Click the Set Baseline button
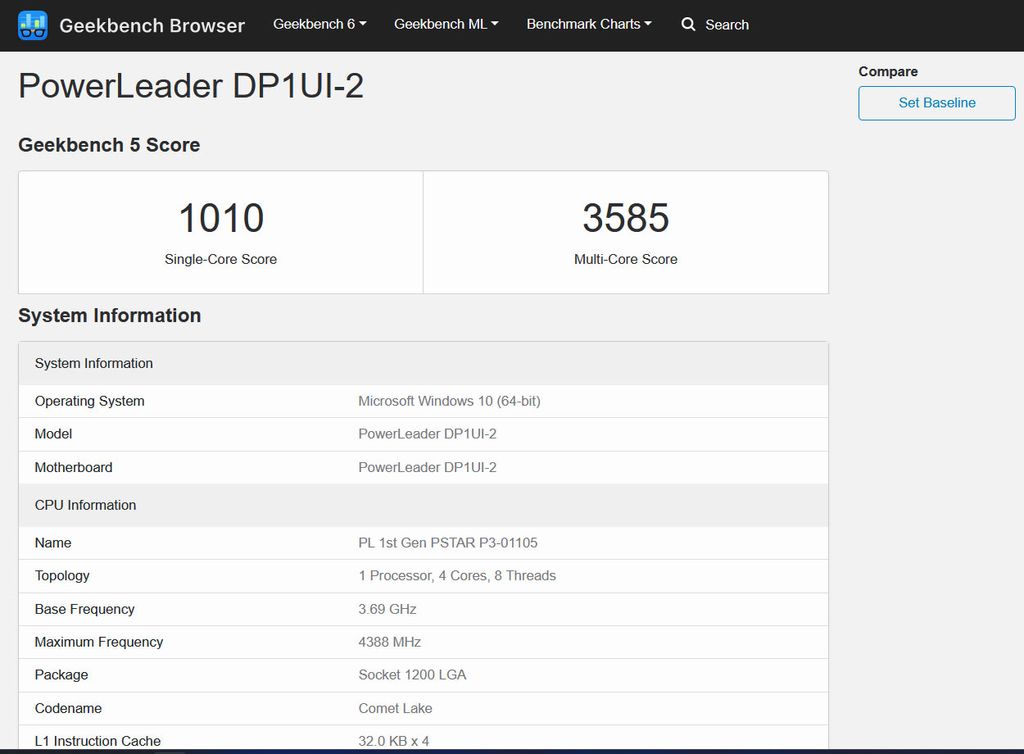Viewport: 1024px width, 754px height. [936, 103]
